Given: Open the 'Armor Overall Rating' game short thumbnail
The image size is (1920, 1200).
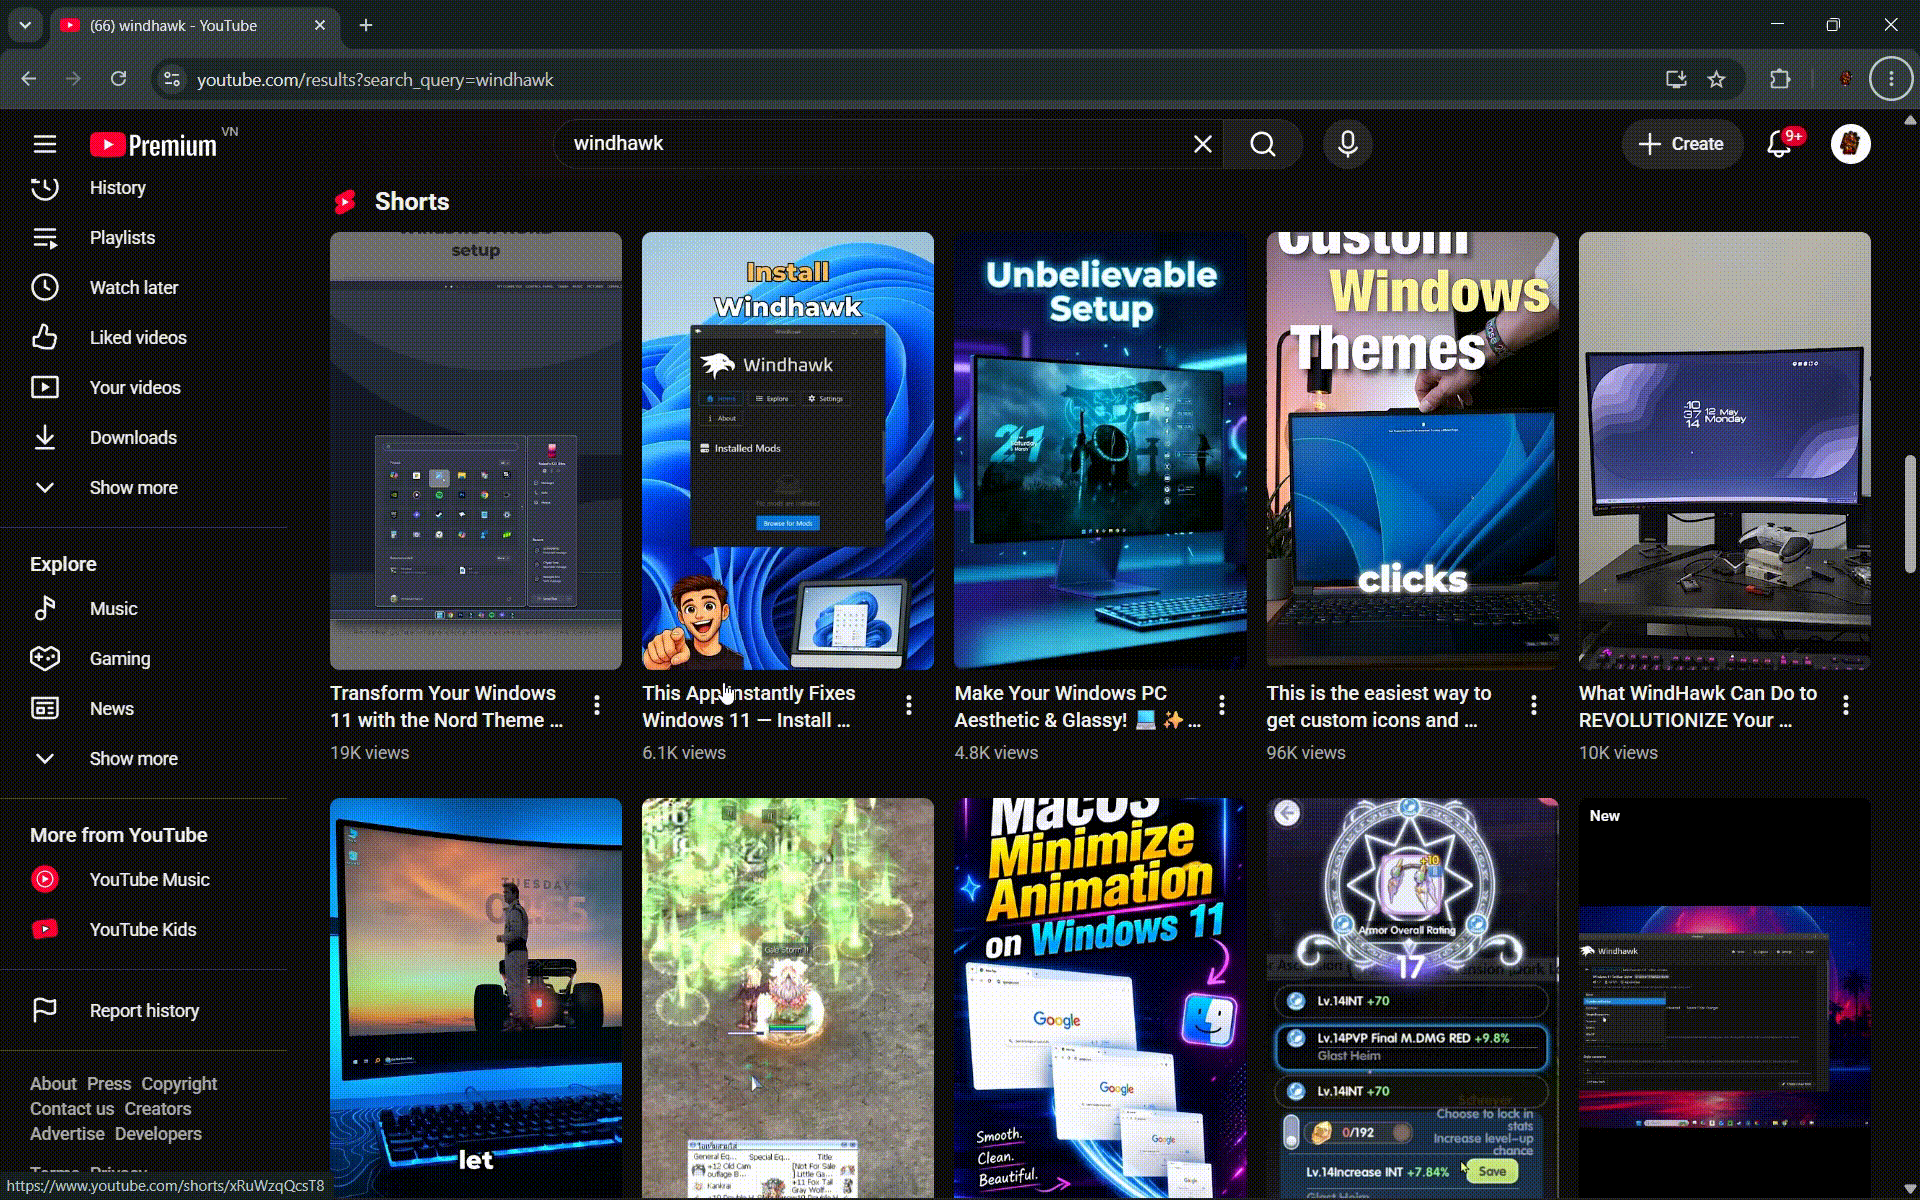Looking at the screenshot, I should (1412, 998).
